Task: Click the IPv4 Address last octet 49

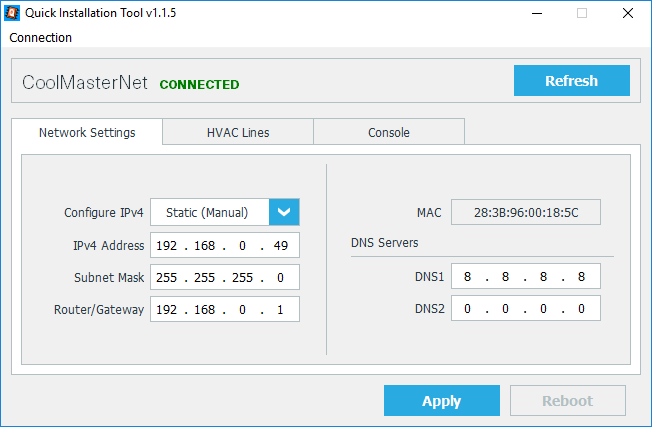Action: coord(279,245)
